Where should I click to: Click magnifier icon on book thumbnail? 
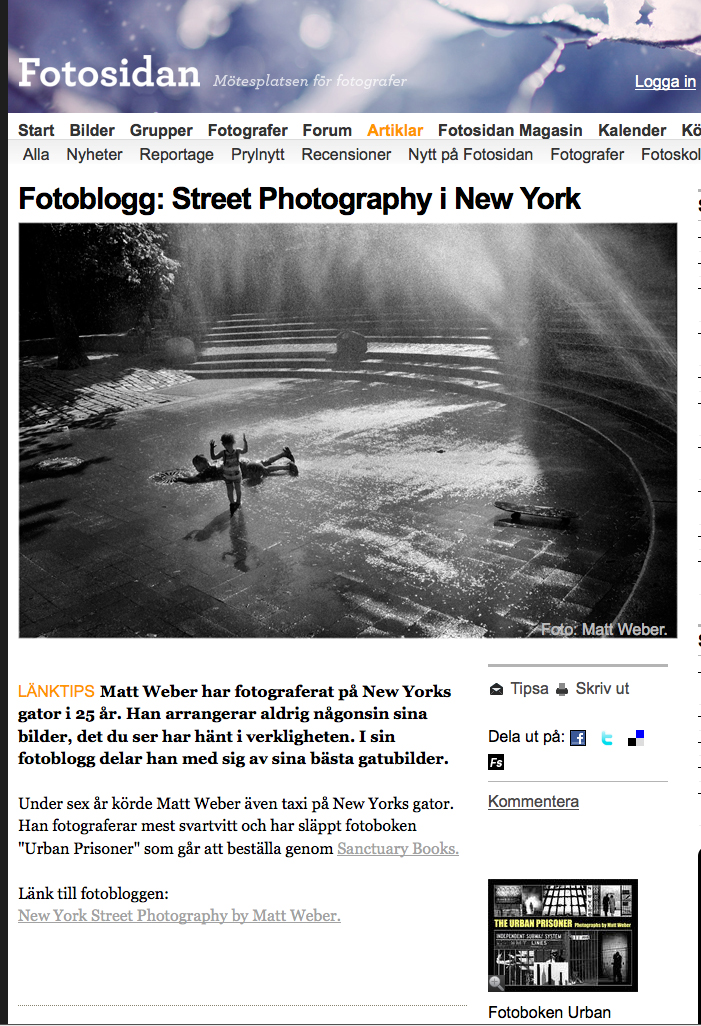(x=497, y=982)
